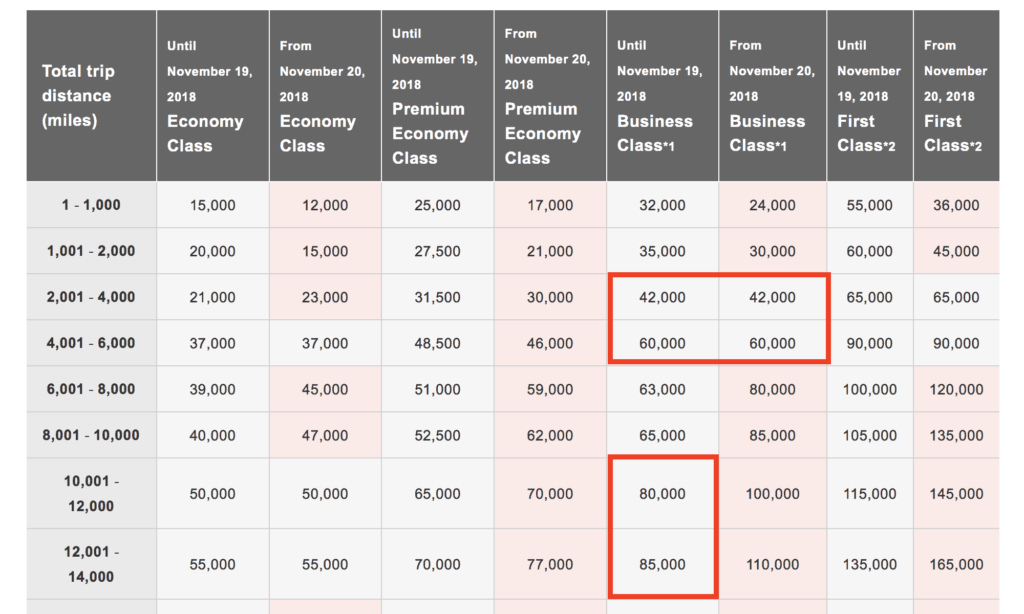This screenshot has height=614, width=1024.
Task: Click the 36,000 First Class cell
Action: 956,205
